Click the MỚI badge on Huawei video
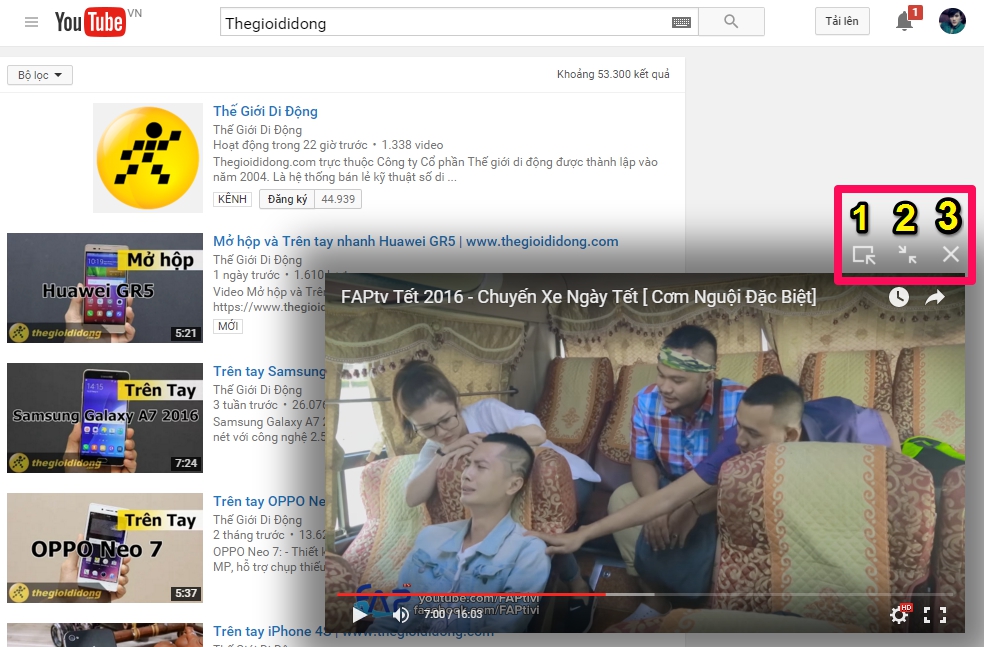Viewport: 984px width, 647px height. pyautogui.click(x=228, y=326)
